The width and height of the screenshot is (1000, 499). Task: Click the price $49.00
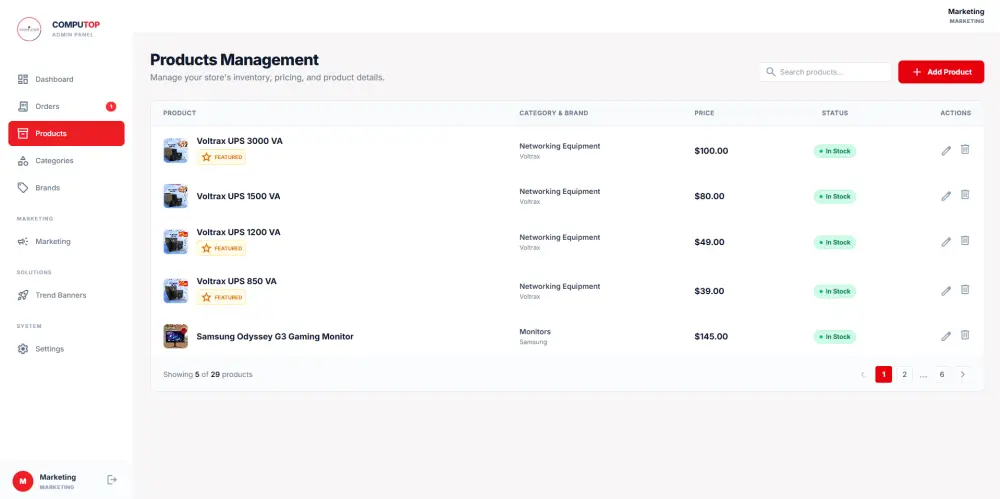click(x=709, y=242)
